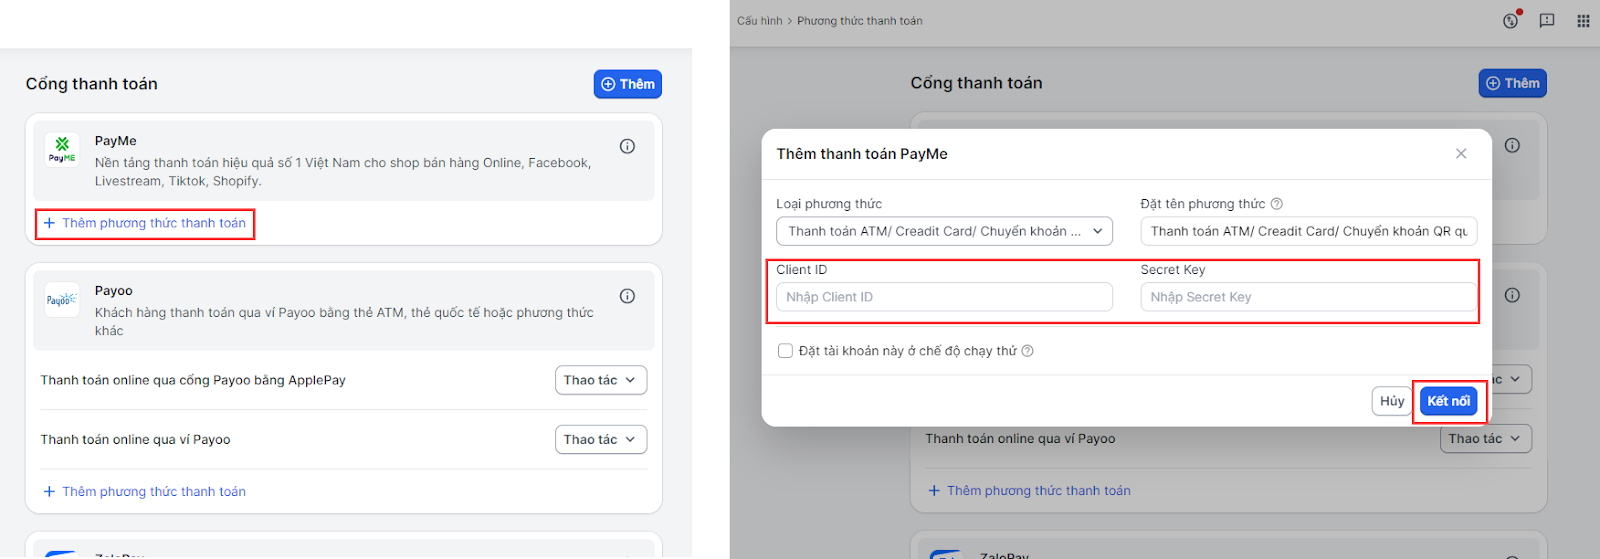This screenshot has width=1600, height=559.
Task: Expand the Loại phương thức dropdown
Action: click(944, 231)
